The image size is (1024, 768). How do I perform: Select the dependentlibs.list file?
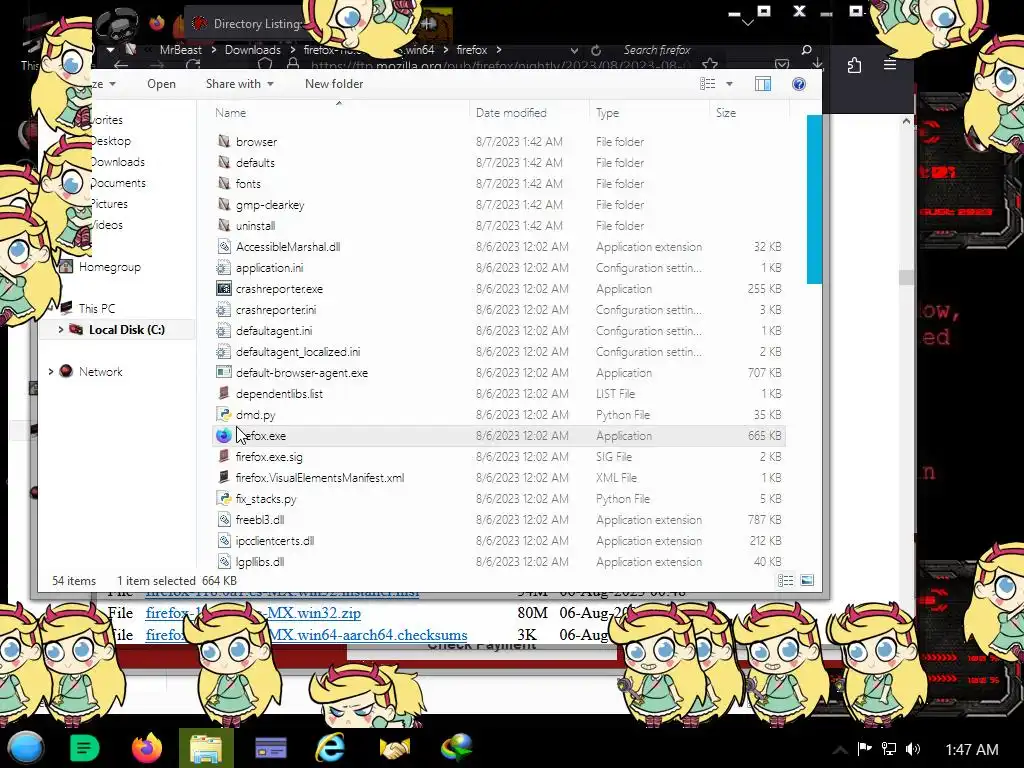pos(279,394)
